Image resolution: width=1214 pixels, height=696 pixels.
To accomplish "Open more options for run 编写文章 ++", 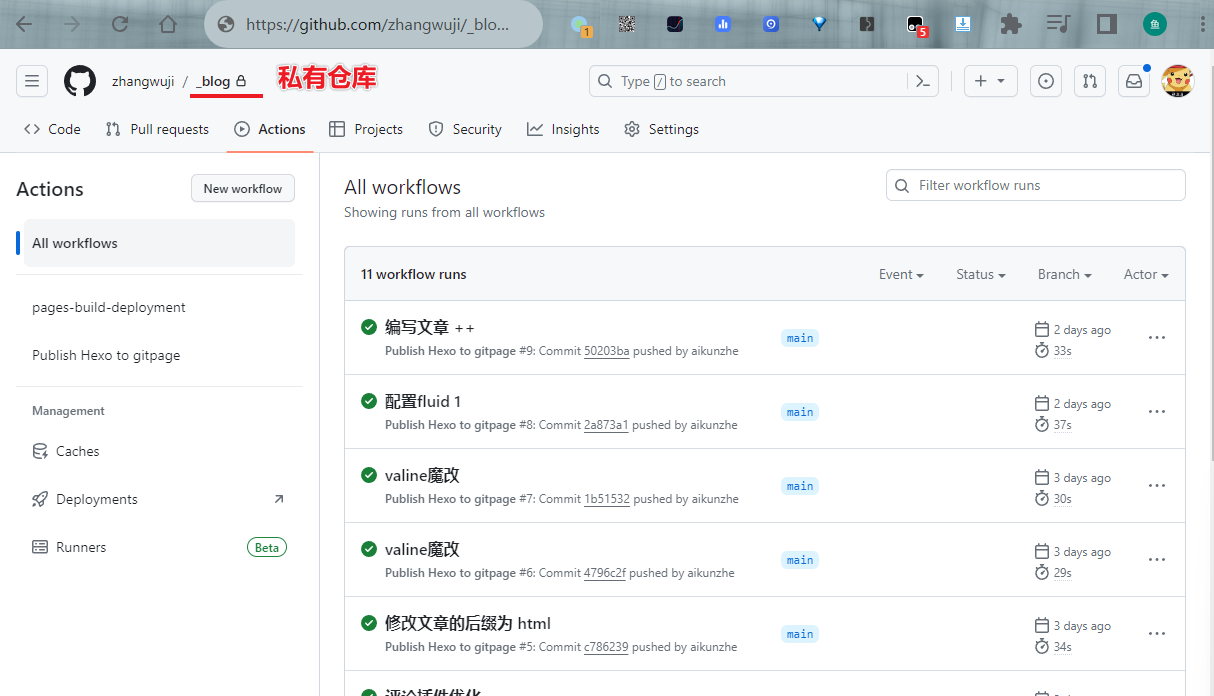I will (1157, 338).
